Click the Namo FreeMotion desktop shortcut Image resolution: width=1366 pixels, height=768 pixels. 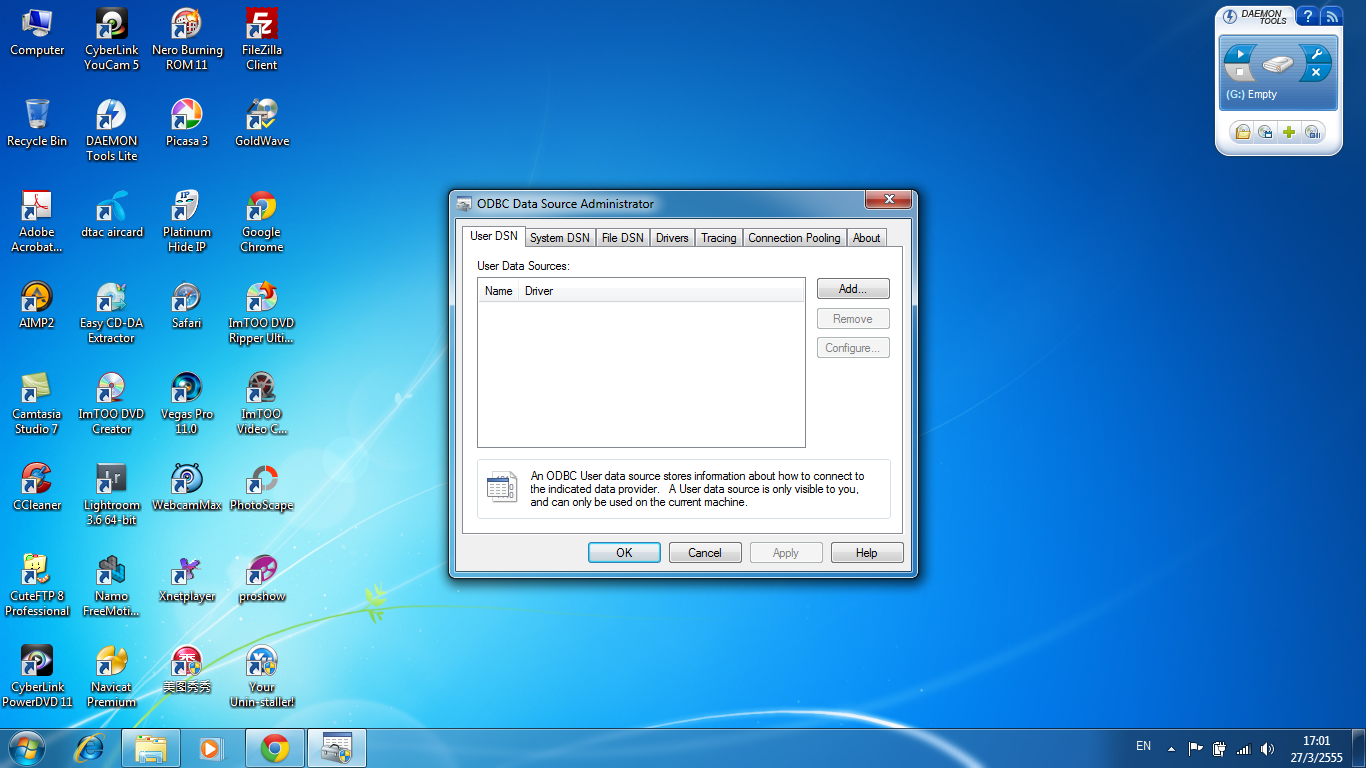click(112, 585)
